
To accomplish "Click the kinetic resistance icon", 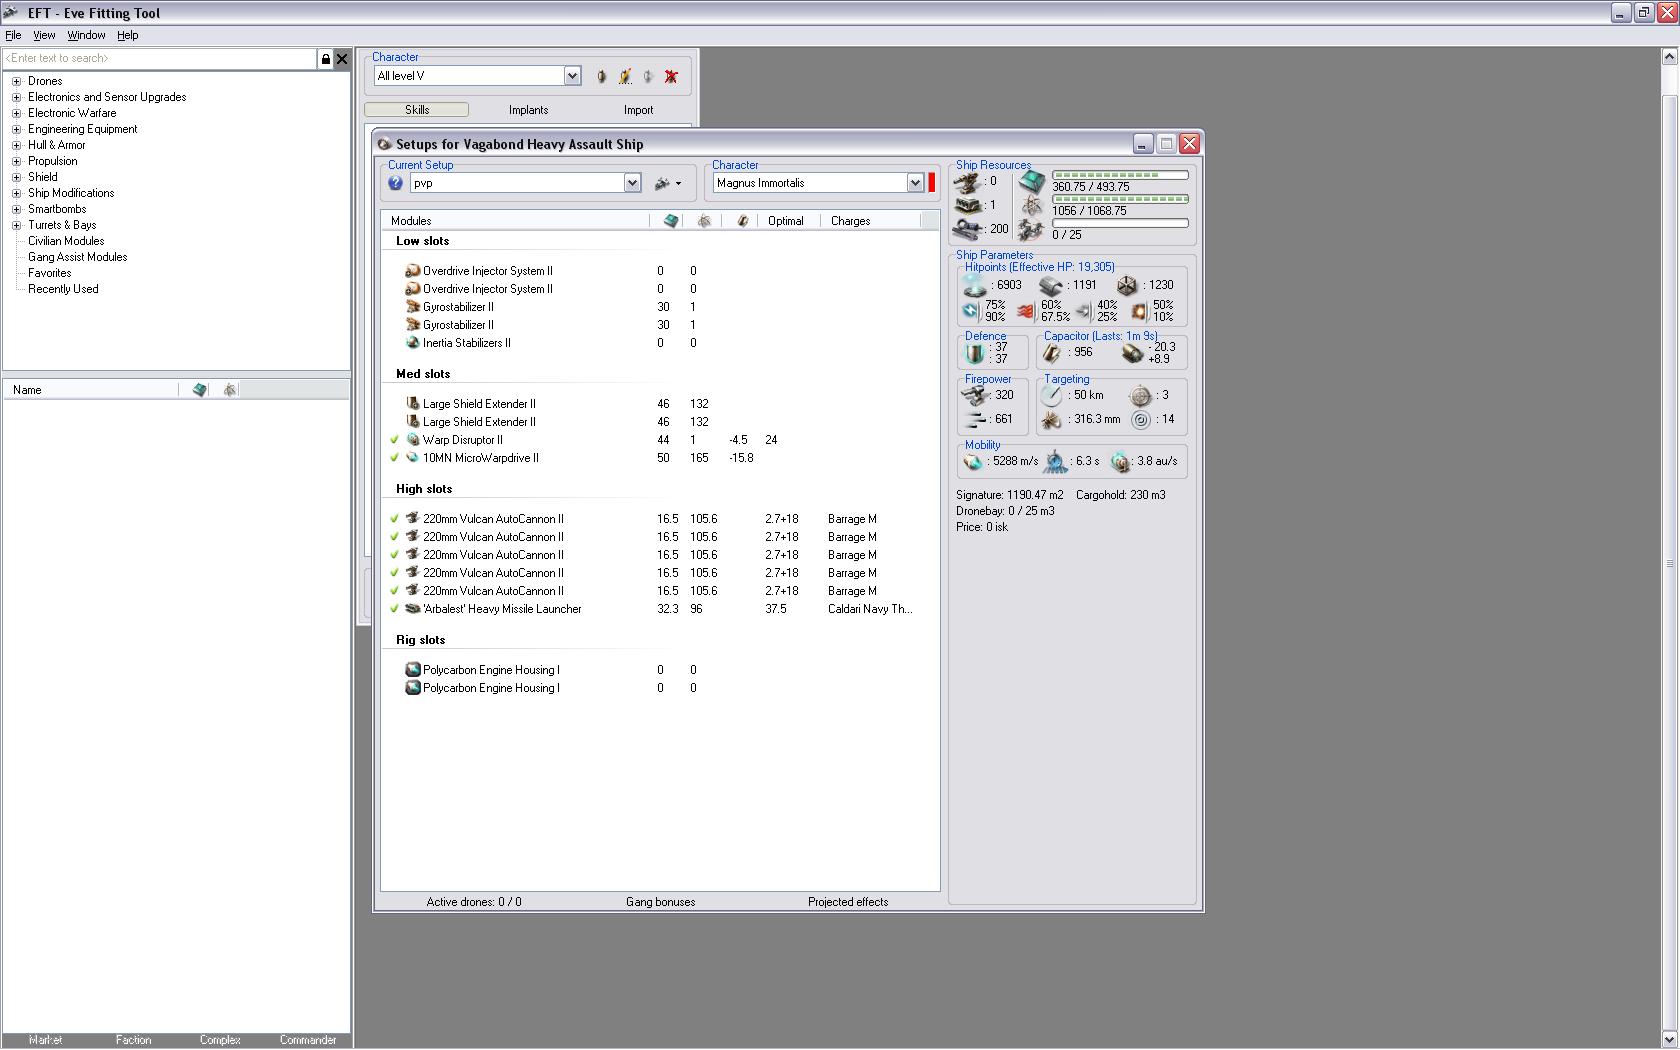I will [1083, 311].
